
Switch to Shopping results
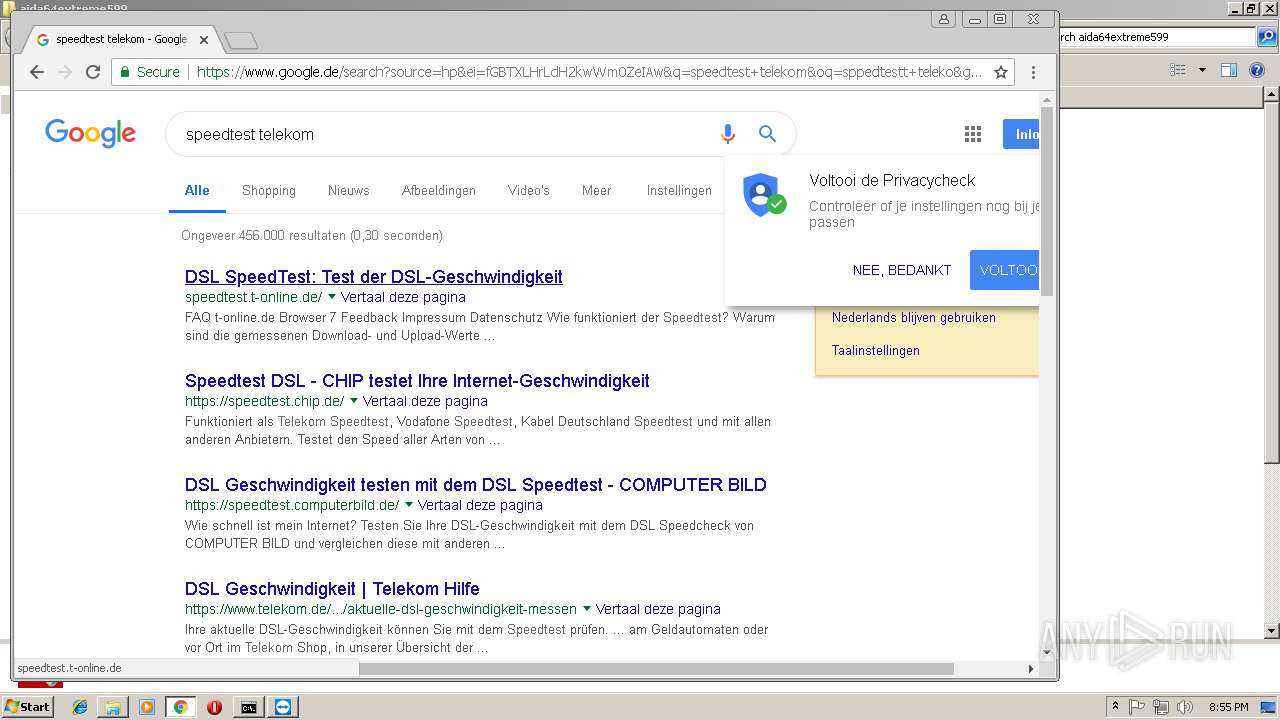click(269, 190)
